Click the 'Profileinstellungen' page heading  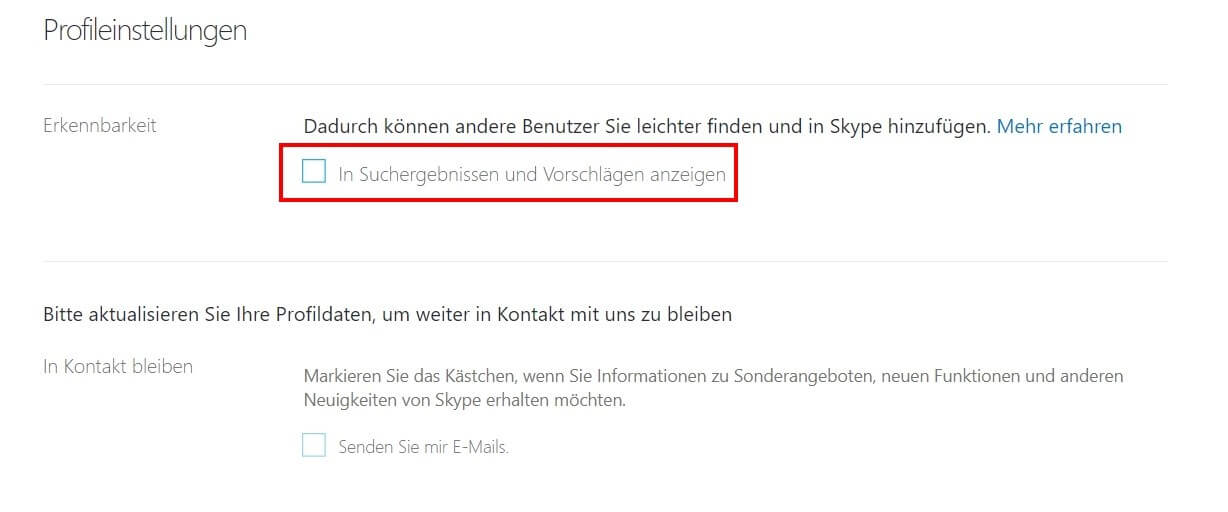tap(145, 31)
